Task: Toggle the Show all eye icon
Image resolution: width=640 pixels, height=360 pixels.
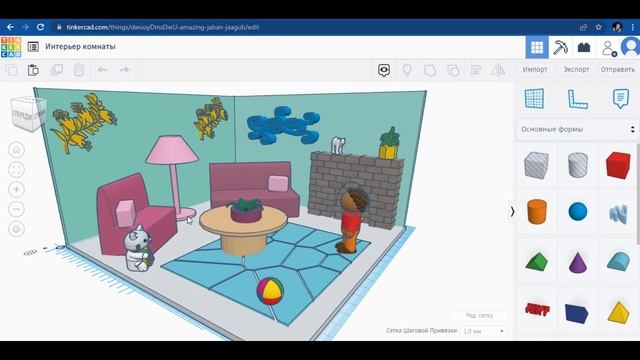Action: (x=384, y=70)
